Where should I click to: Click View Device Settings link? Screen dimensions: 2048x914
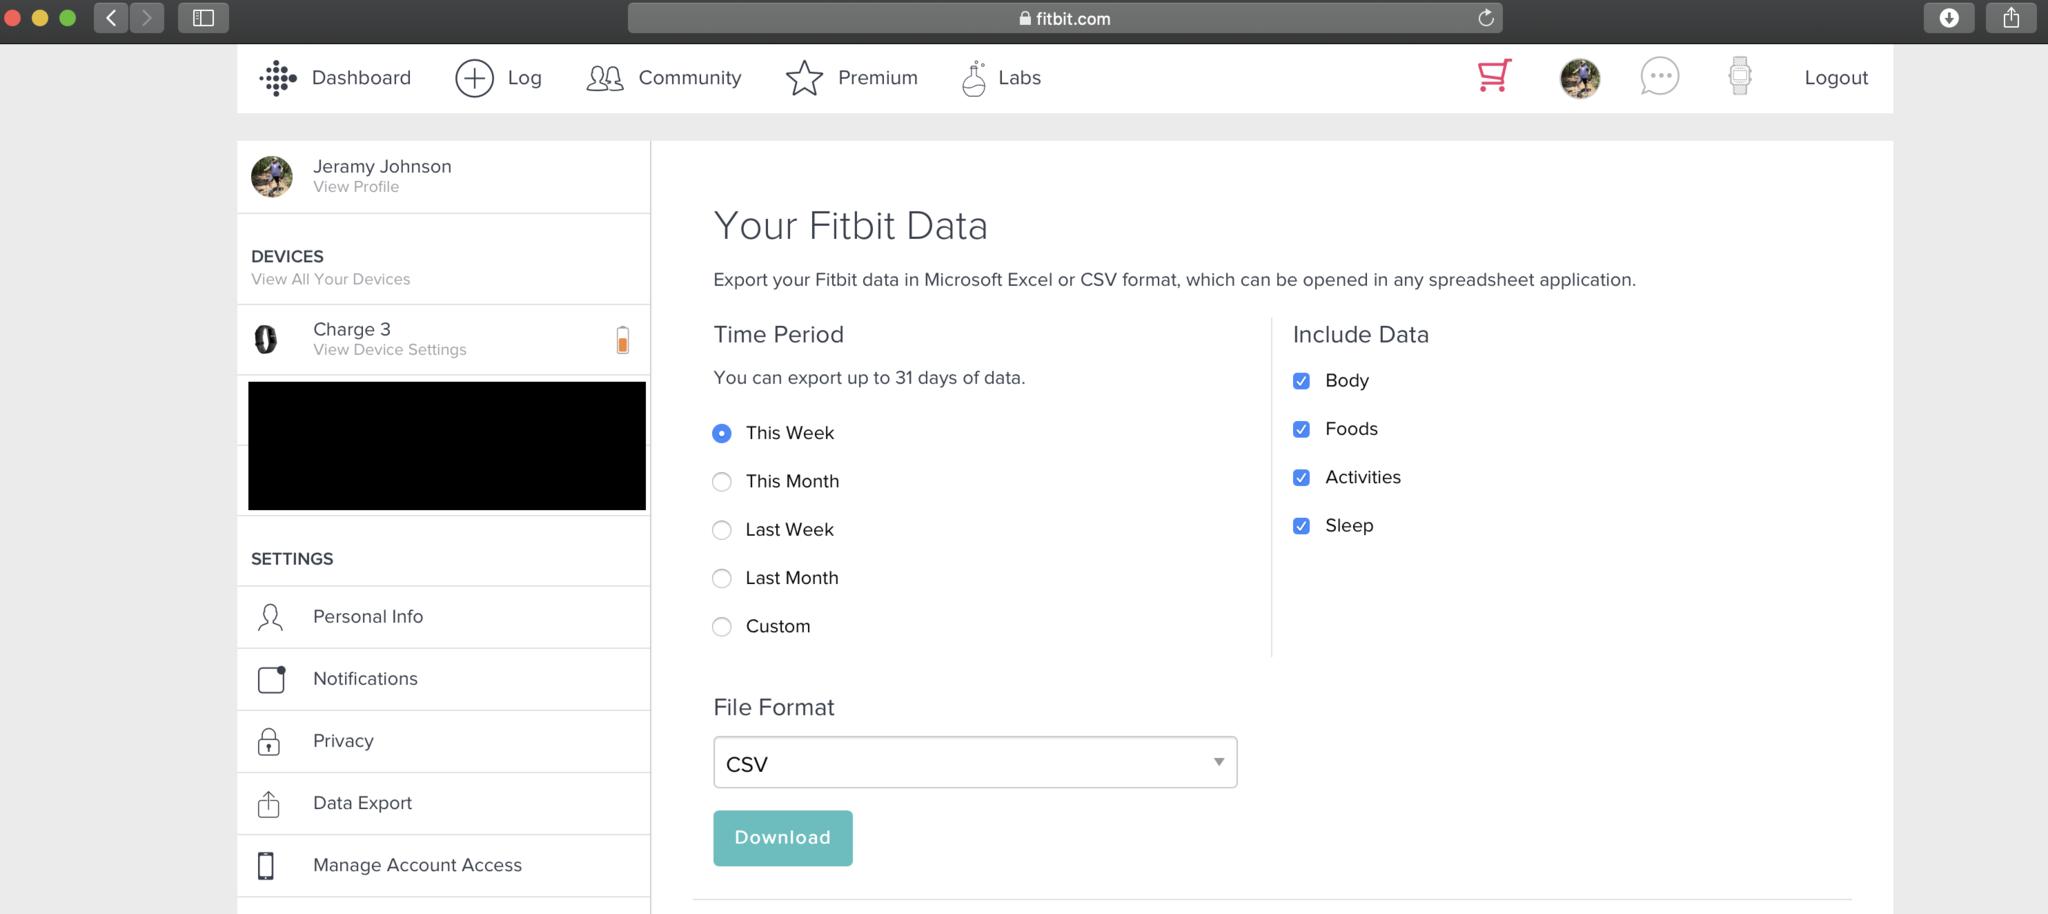[x=390, y=350]
